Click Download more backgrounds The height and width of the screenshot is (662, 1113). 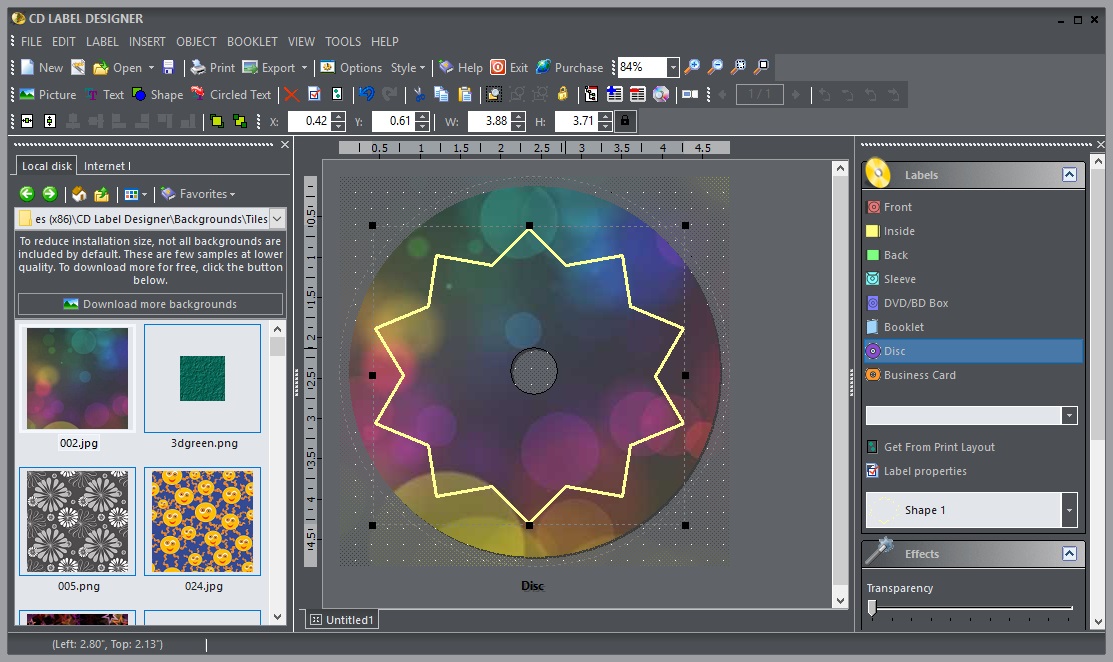point(150,304)
